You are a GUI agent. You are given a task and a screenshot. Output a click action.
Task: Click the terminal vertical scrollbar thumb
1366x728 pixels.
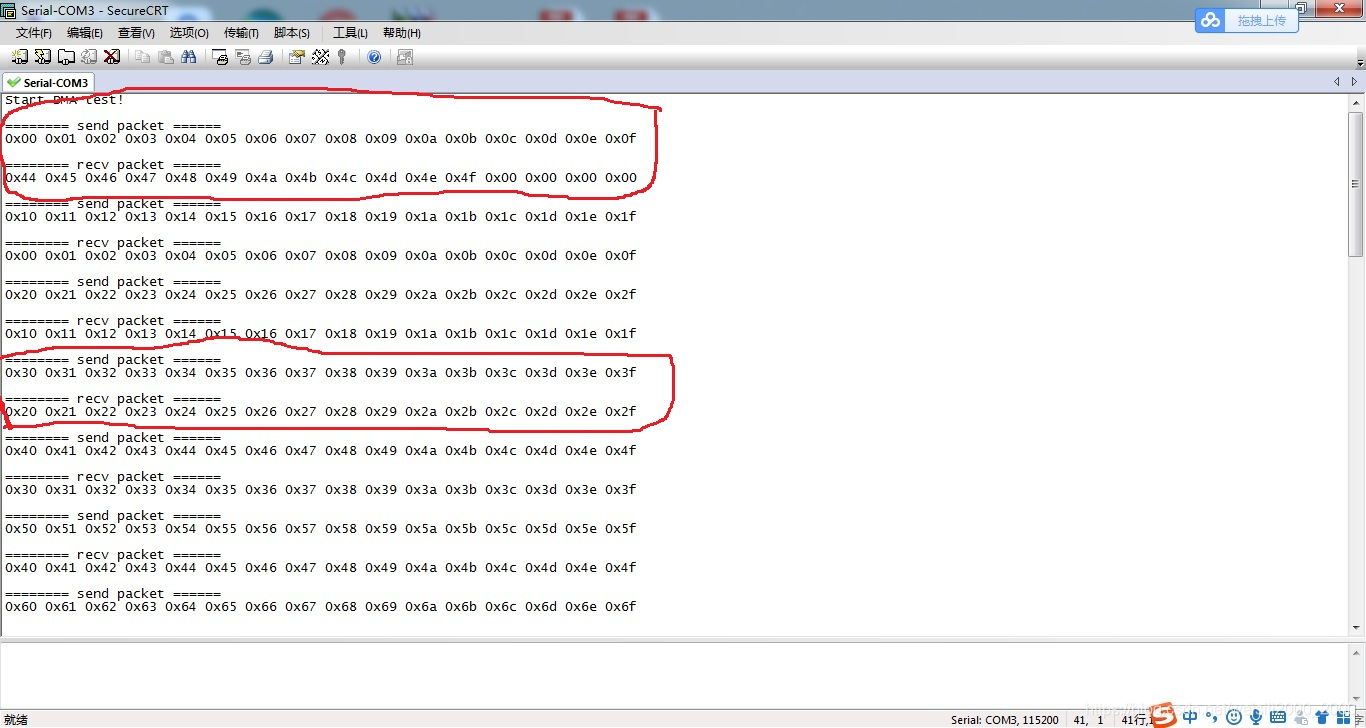(1356, 184)
